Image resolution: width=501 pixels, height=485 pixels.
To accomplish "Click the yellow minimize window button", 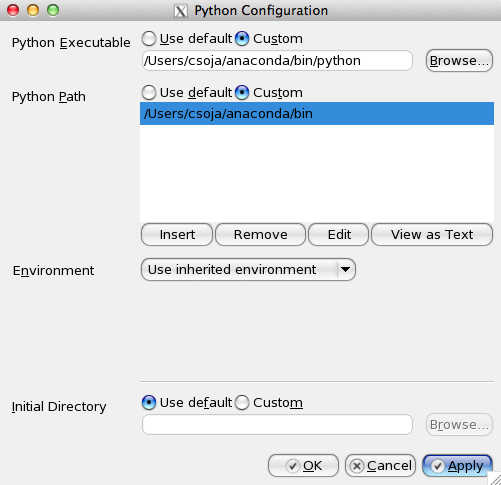I will coord(33,10).
